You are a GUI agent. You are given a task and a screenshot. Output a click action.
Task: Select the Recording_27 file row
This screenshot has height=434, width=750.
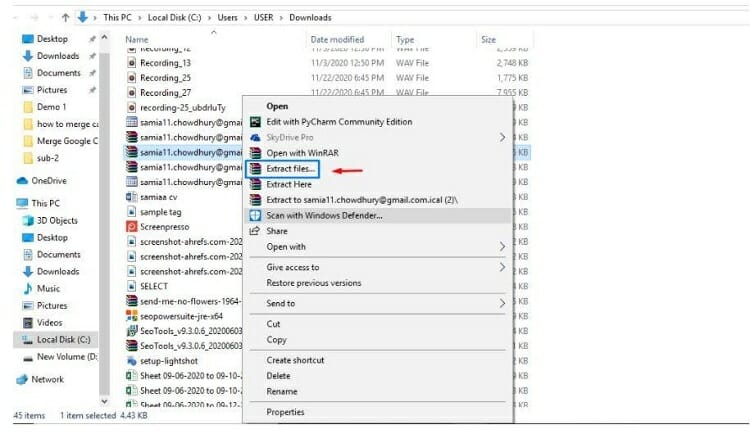point(328,92)
